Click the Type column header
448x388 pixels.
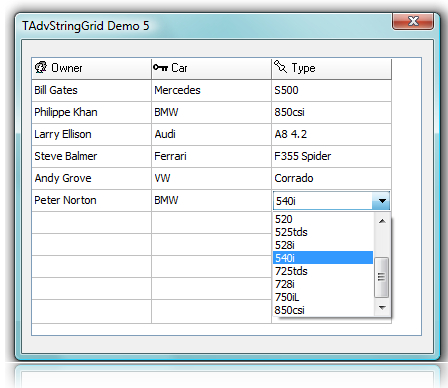[x=331, y=69]
